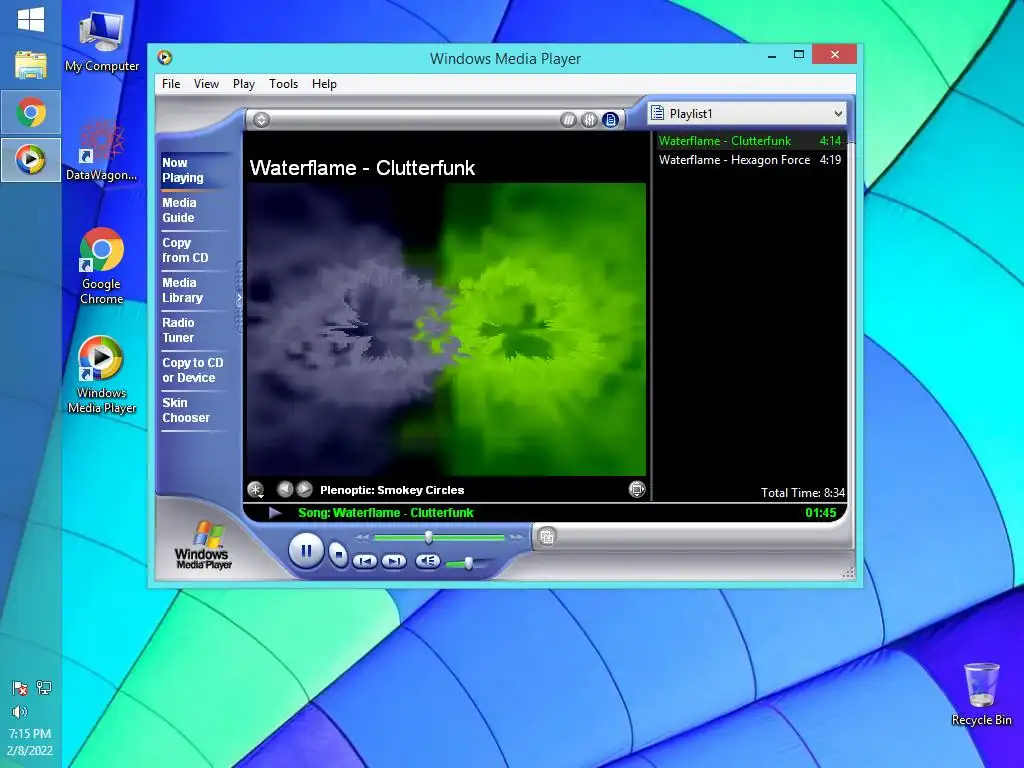This screenshot has width=1024, height=768.
Task: Open File Explorer from the taskbar
Action: click(31, 65)
